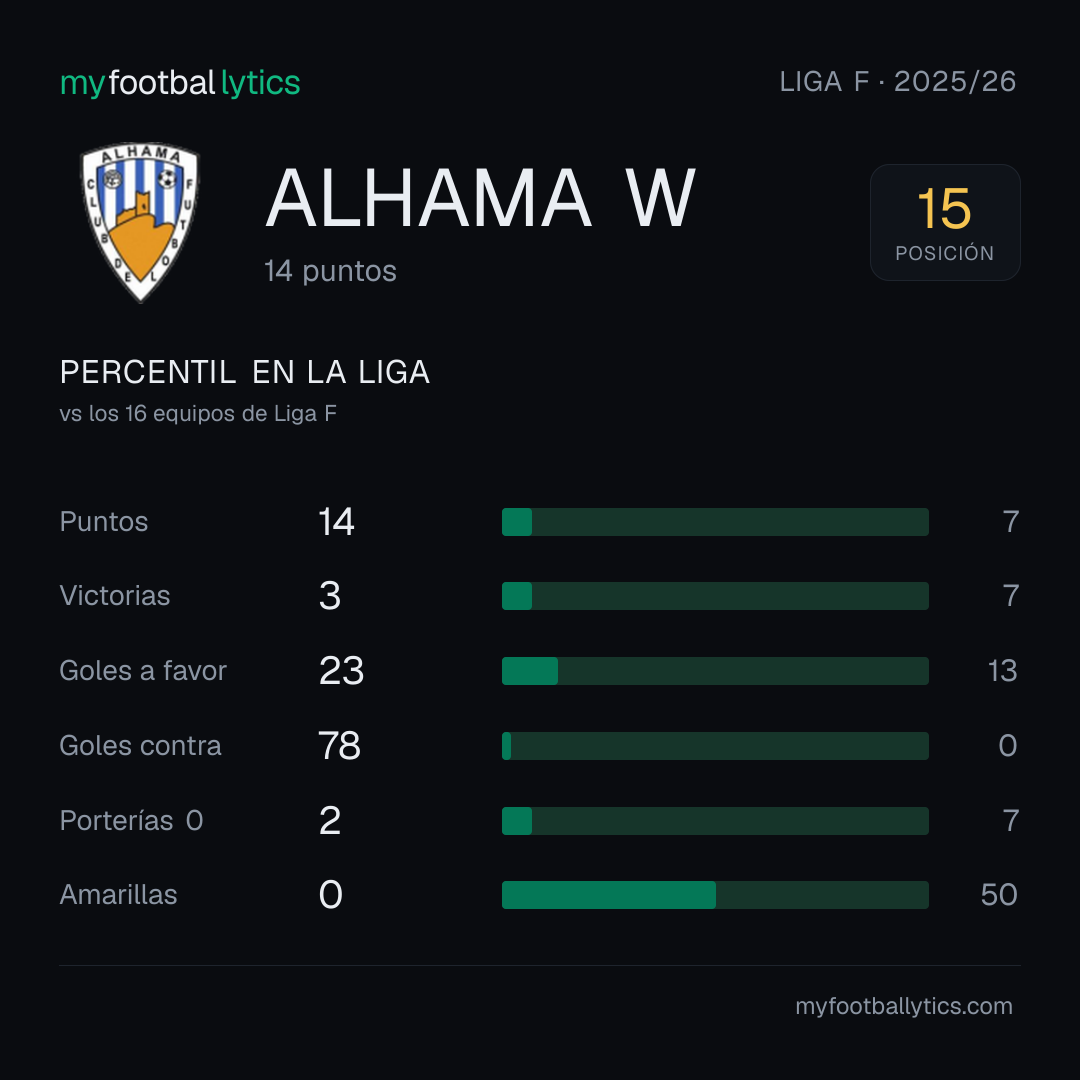Select the Victorias row label
1080x1080 pixels.
click(115, 596)
